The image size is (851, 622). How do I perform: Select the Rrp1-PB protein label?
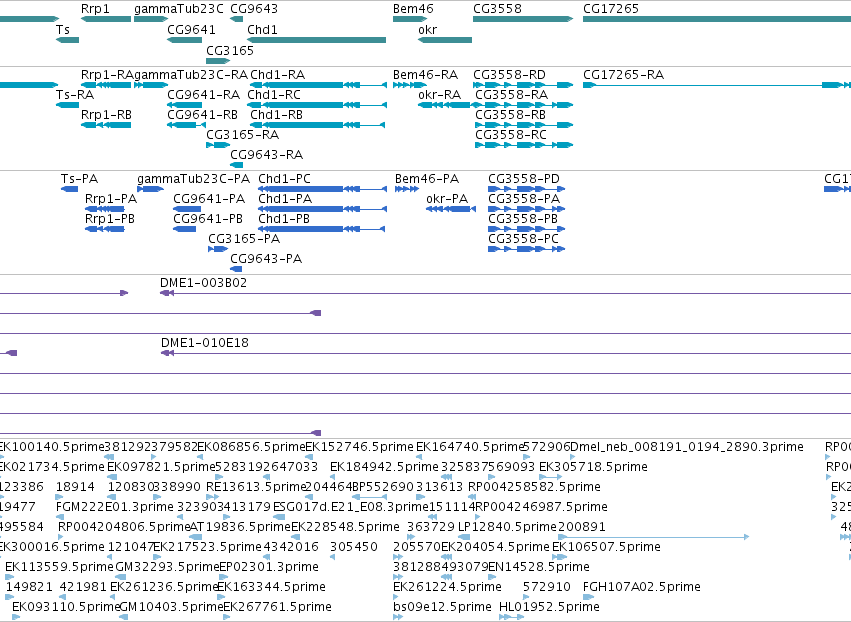(x=110, y=219)
